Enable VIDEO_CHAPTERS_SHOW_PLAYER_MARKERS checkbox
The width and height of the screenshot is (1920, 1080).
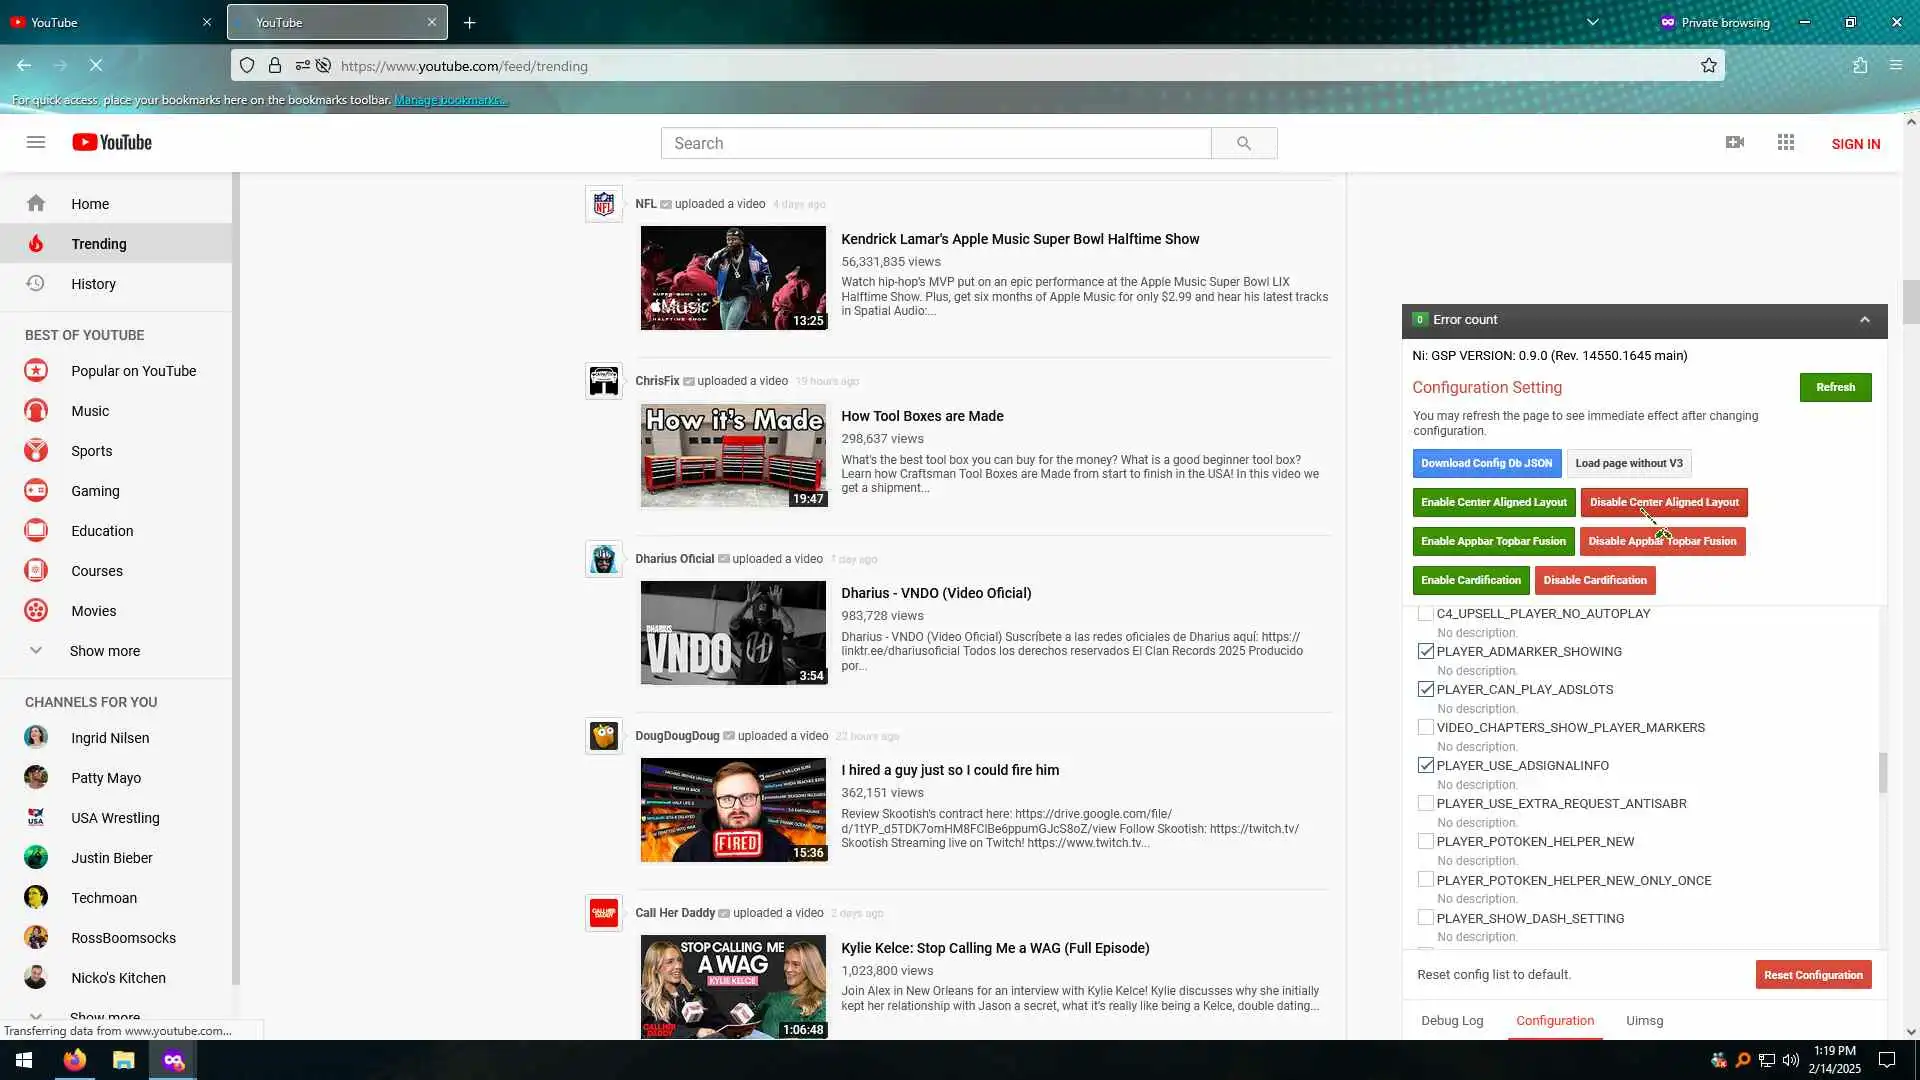pos(1425,727)
